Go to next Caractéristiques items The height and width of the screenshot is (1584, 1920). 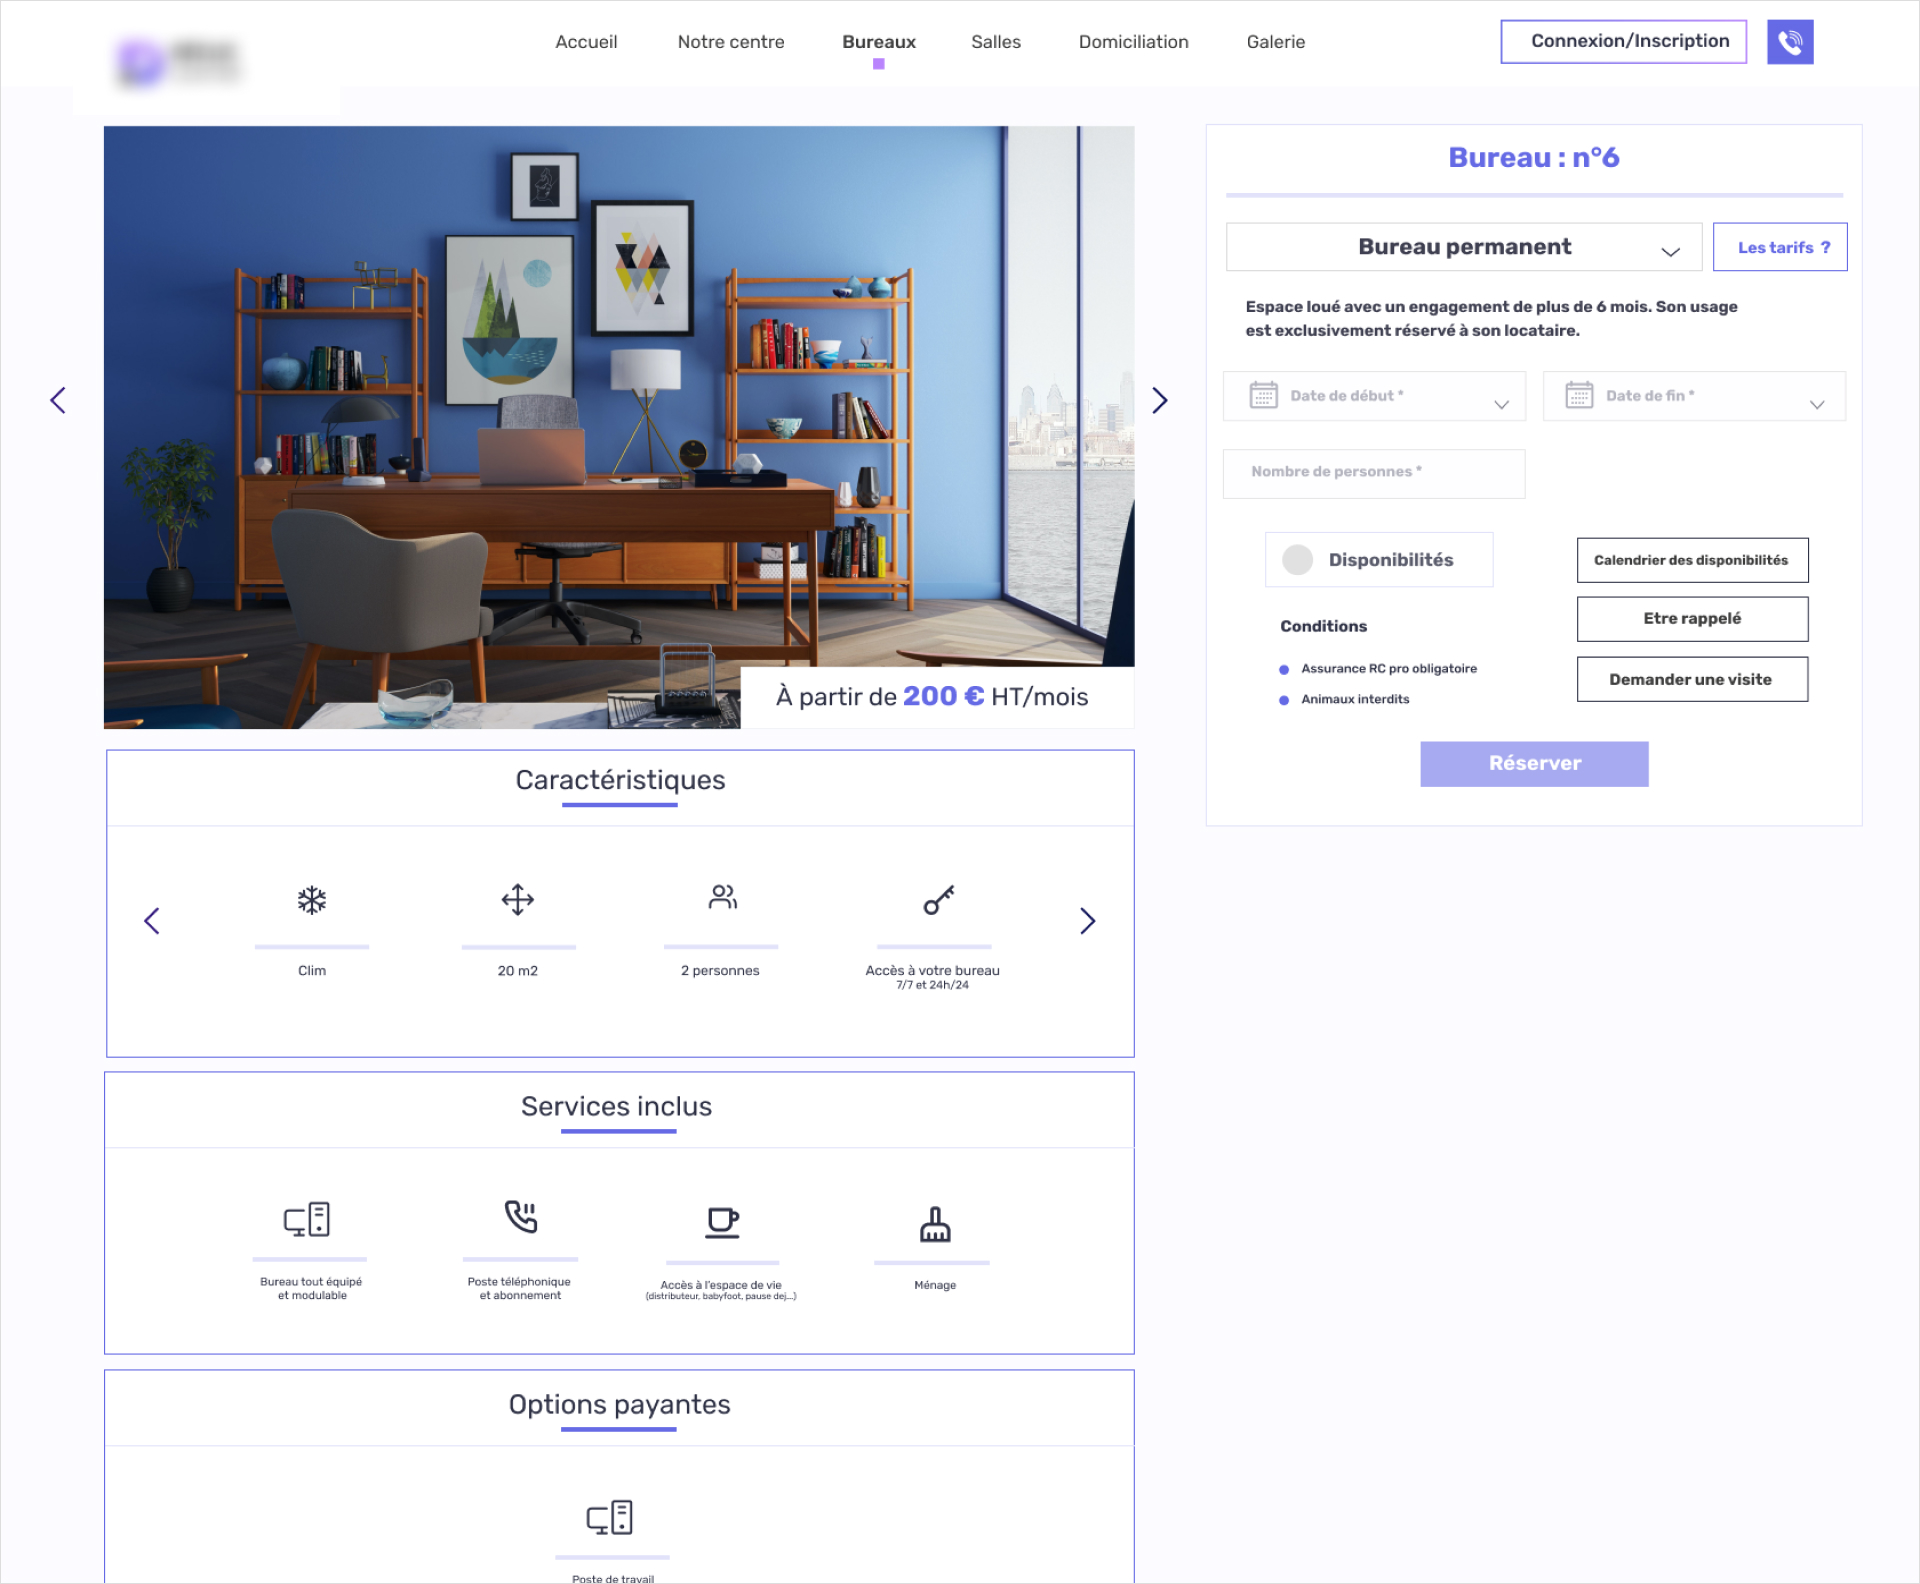coord(1088,921)
